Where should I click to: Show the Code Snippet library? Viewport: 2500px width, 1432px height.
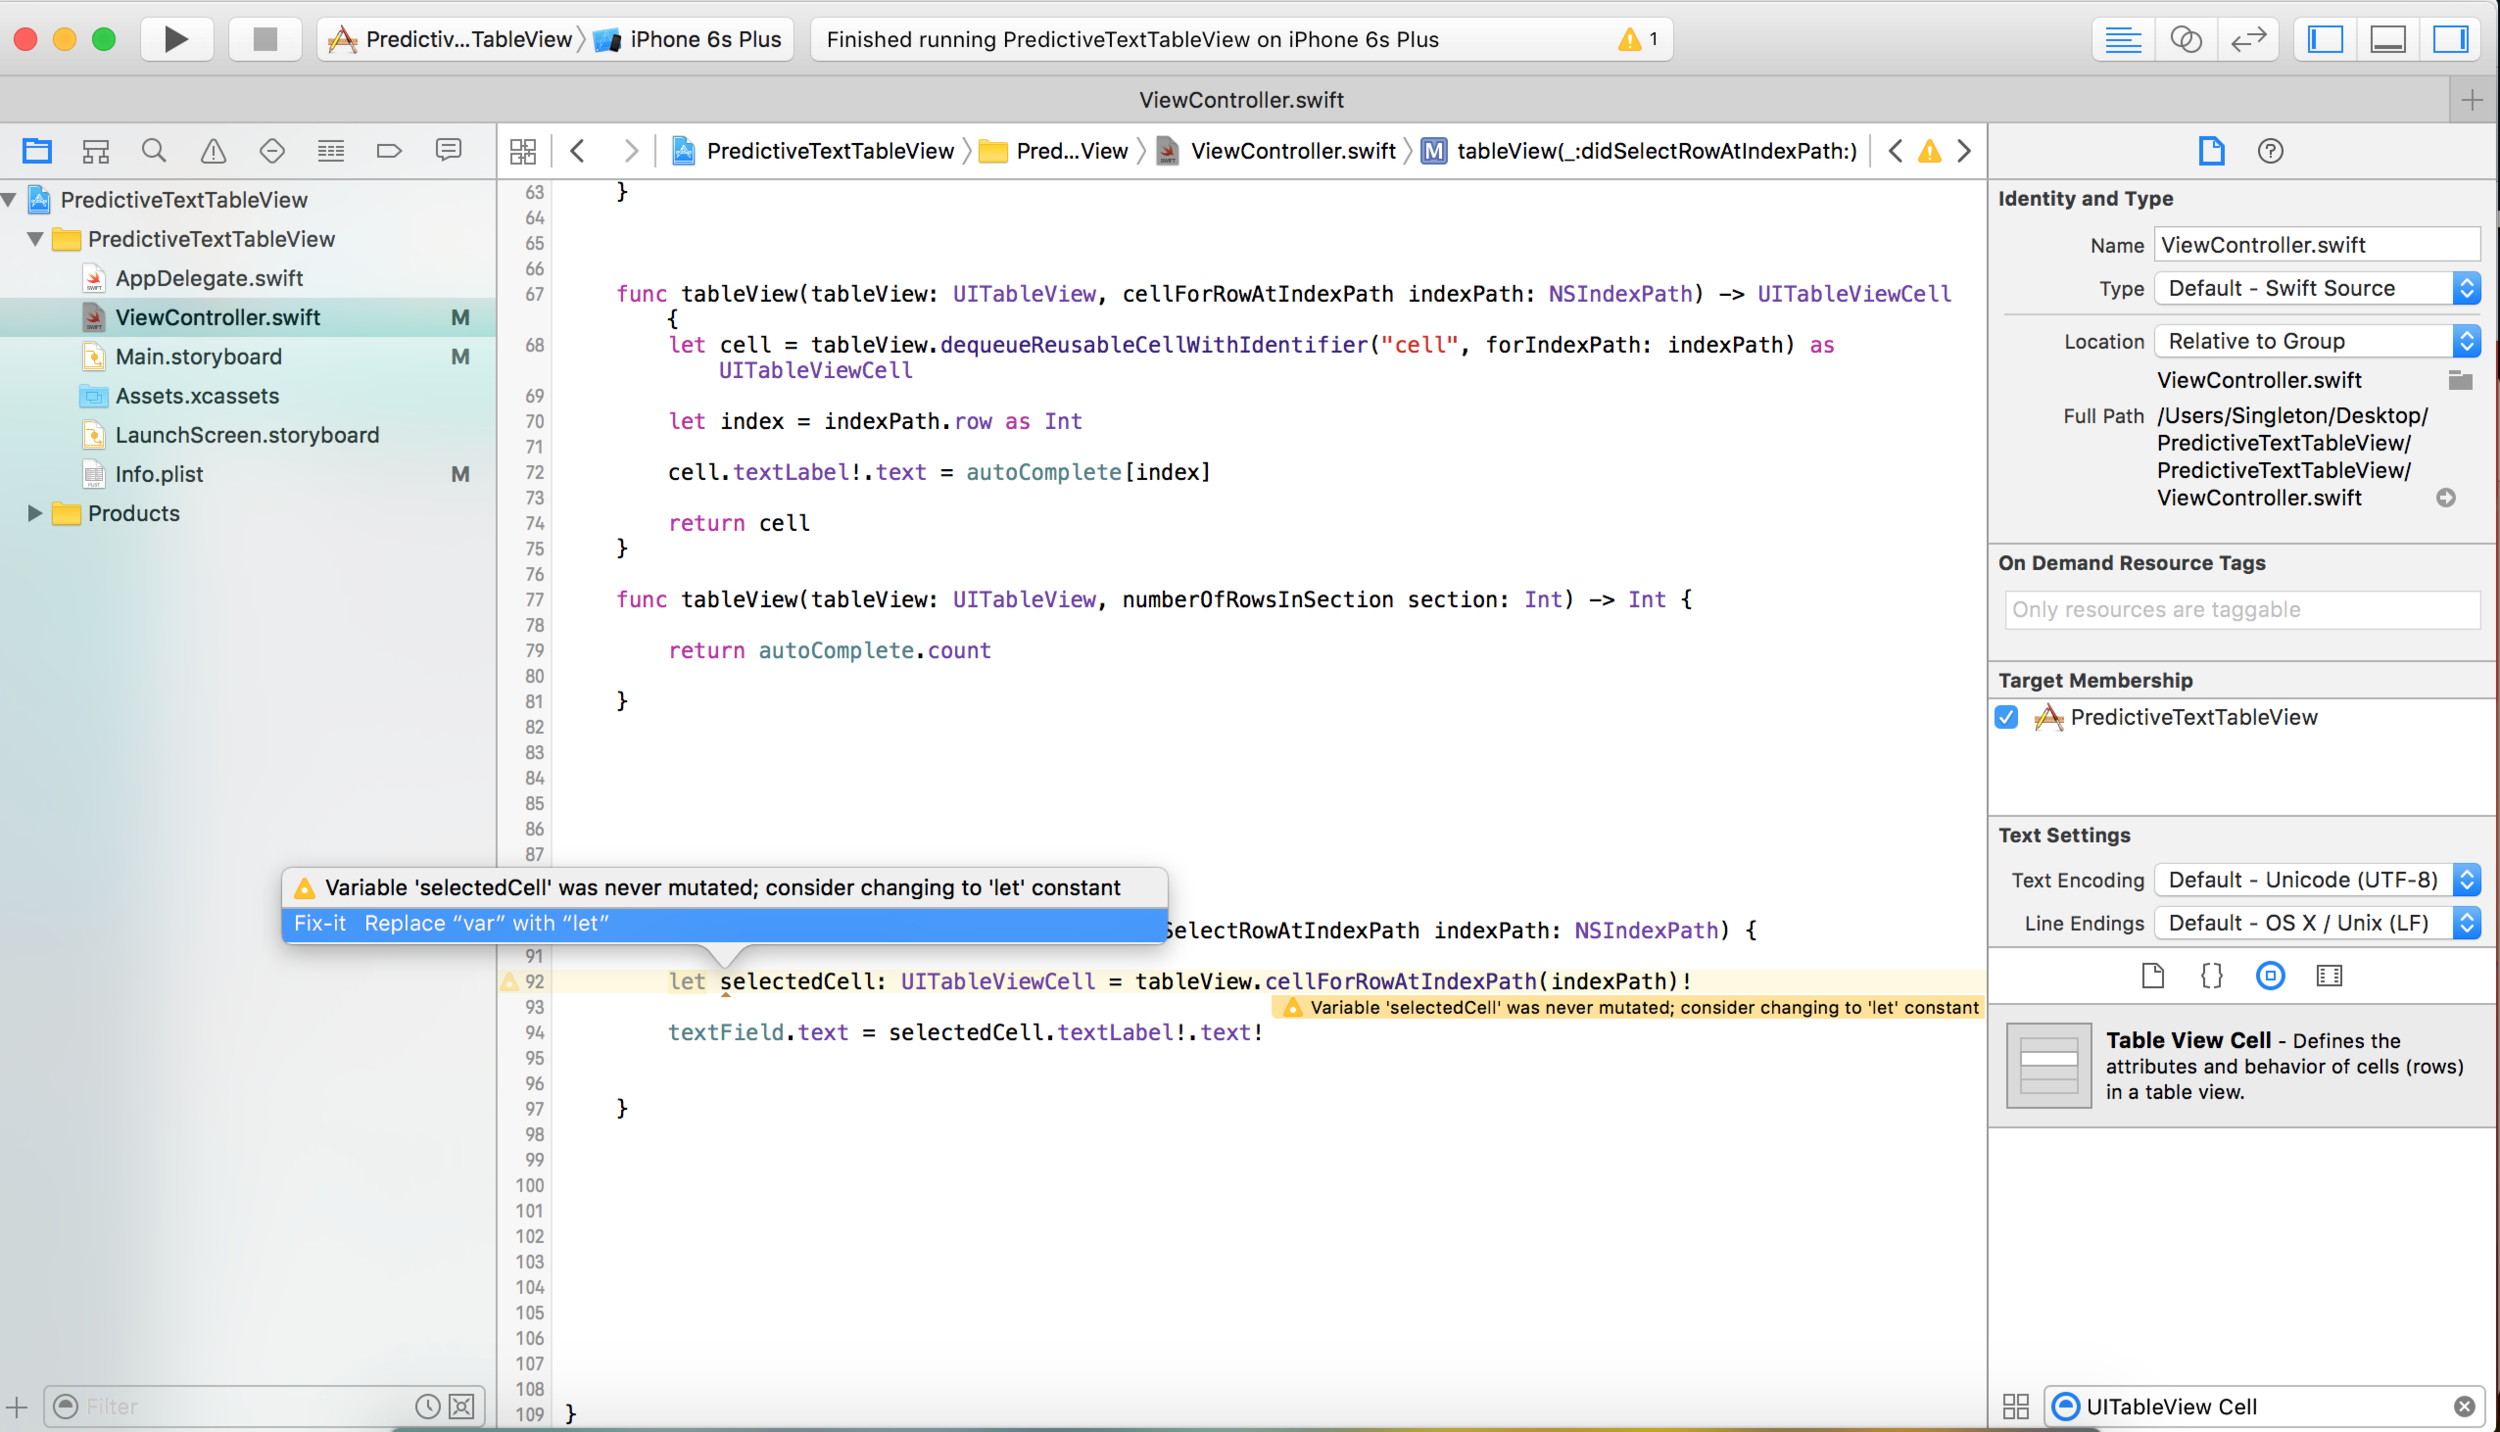[2211, 976]
